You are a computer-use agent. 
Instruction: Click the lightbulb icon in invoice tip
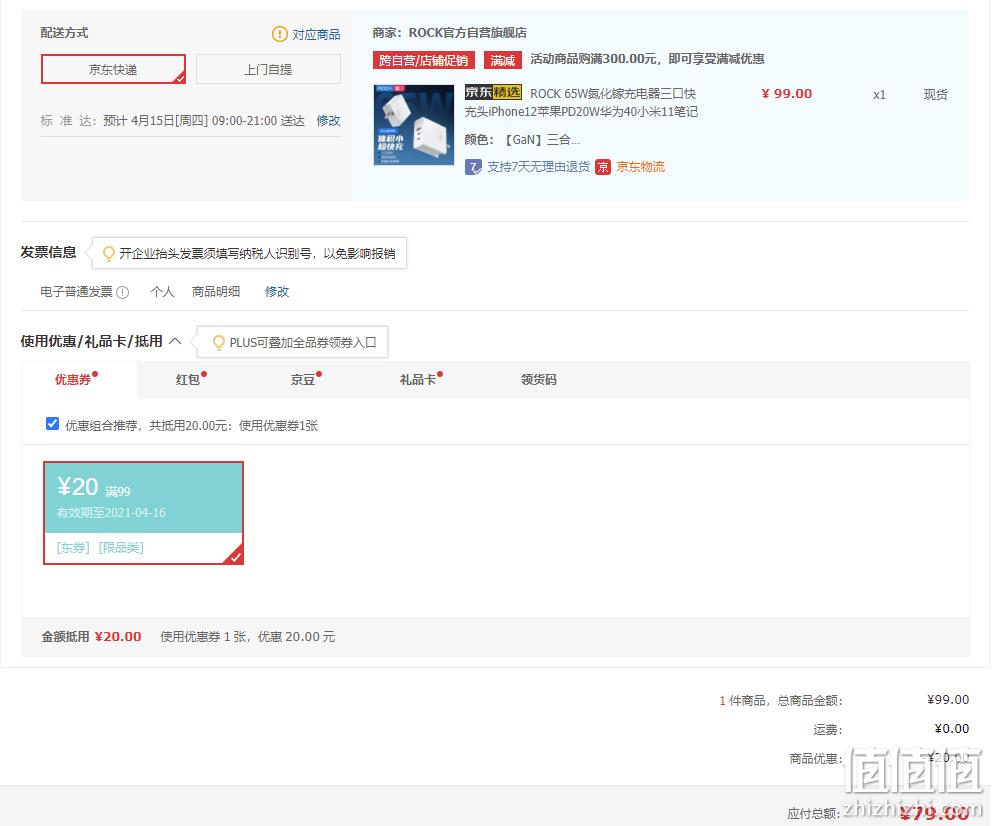(109, 254)
